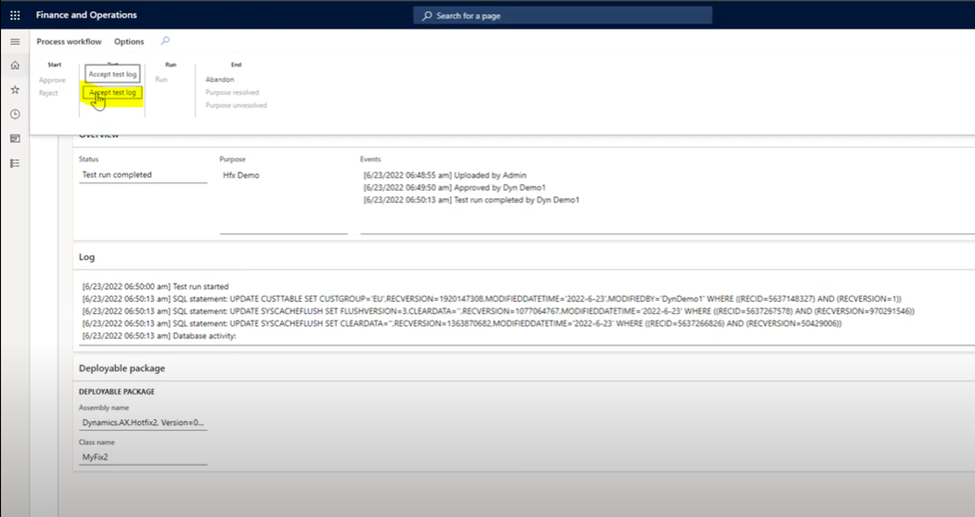975x517 pixels.
Task: Open the Process workflow tab
Action: [x=69, y=42]
